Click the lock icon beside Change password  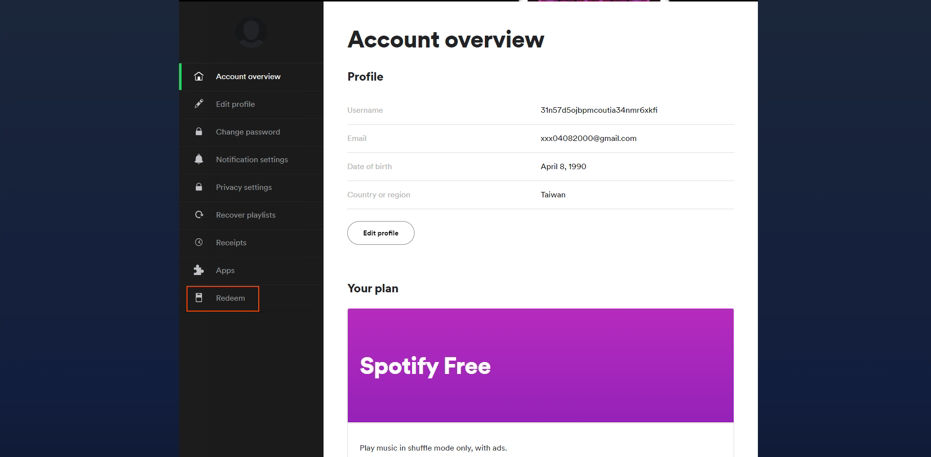(199, 132)
